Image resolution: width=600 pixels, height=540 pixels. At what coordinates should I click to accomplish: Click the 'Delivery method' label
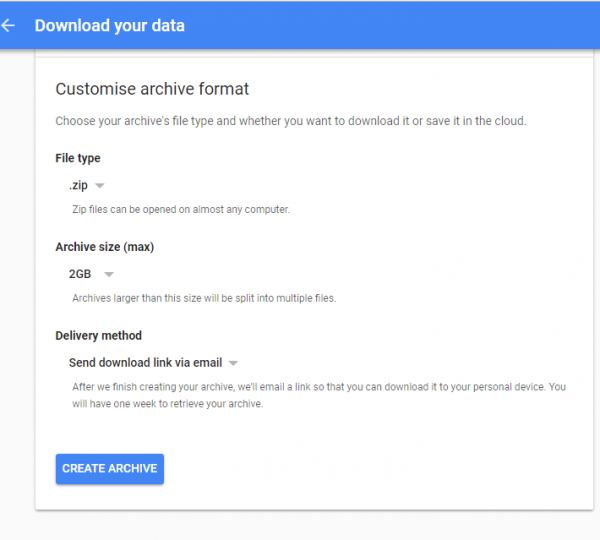[x=98, y=335]
